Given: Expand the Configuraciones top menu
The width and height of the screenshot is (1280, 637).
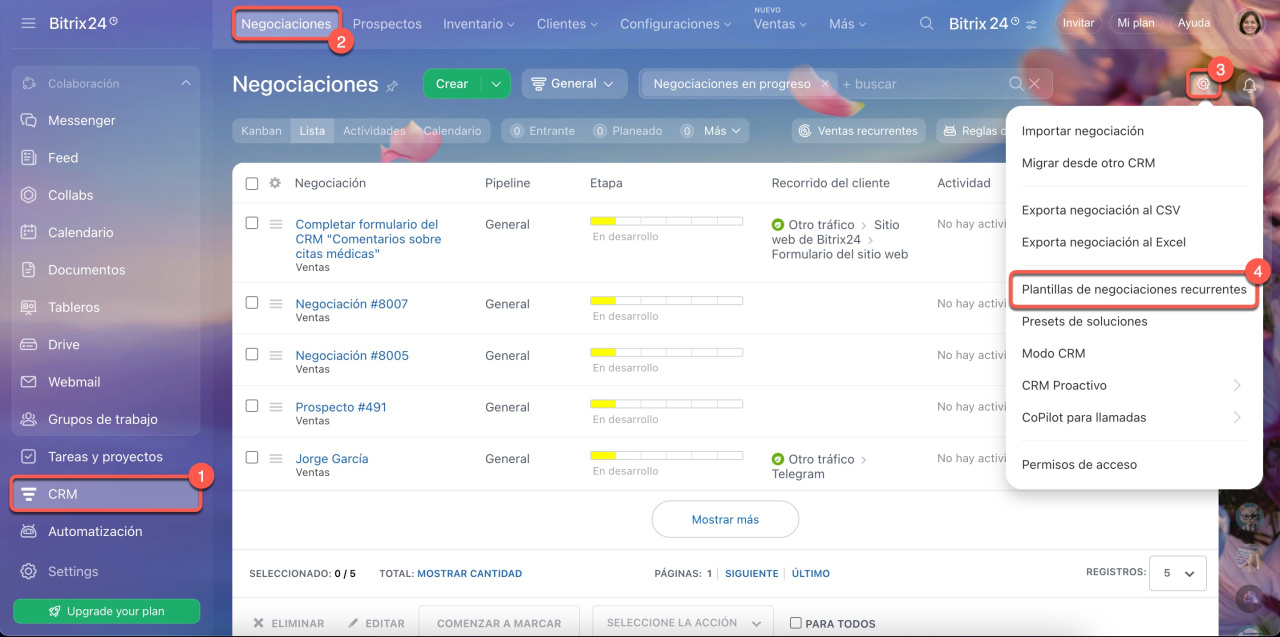Looking at the screenshot, I should (676, 23).
